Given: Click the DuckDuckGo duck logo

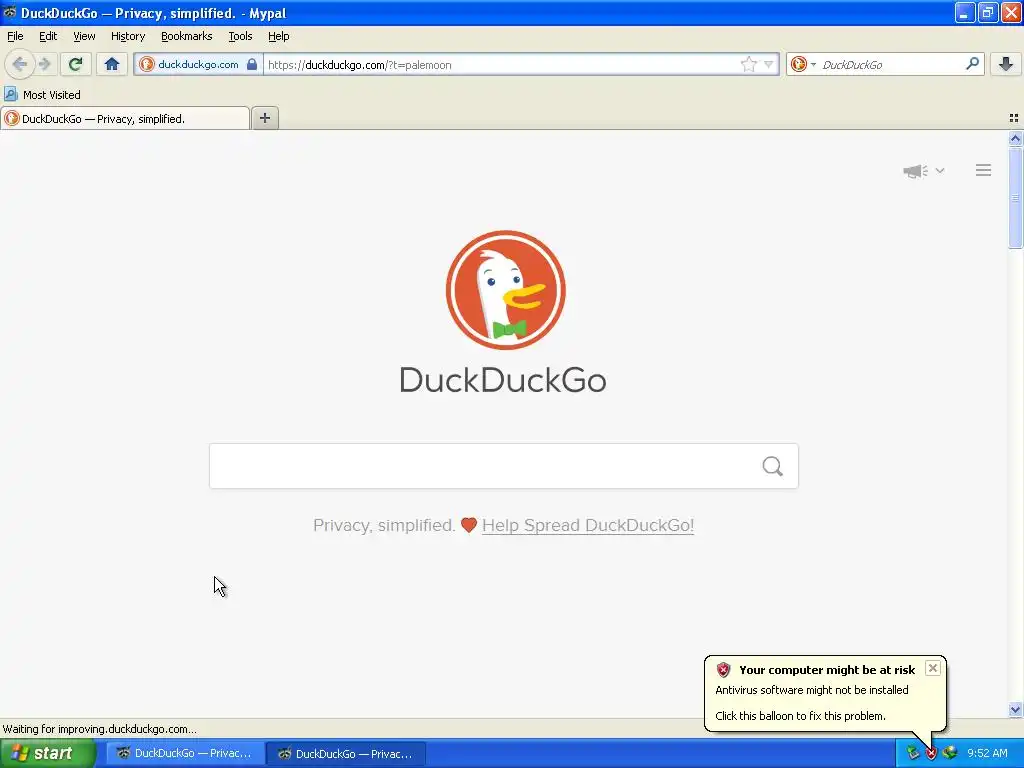Looking at the screenshot, I should click(x=505, y=290).
